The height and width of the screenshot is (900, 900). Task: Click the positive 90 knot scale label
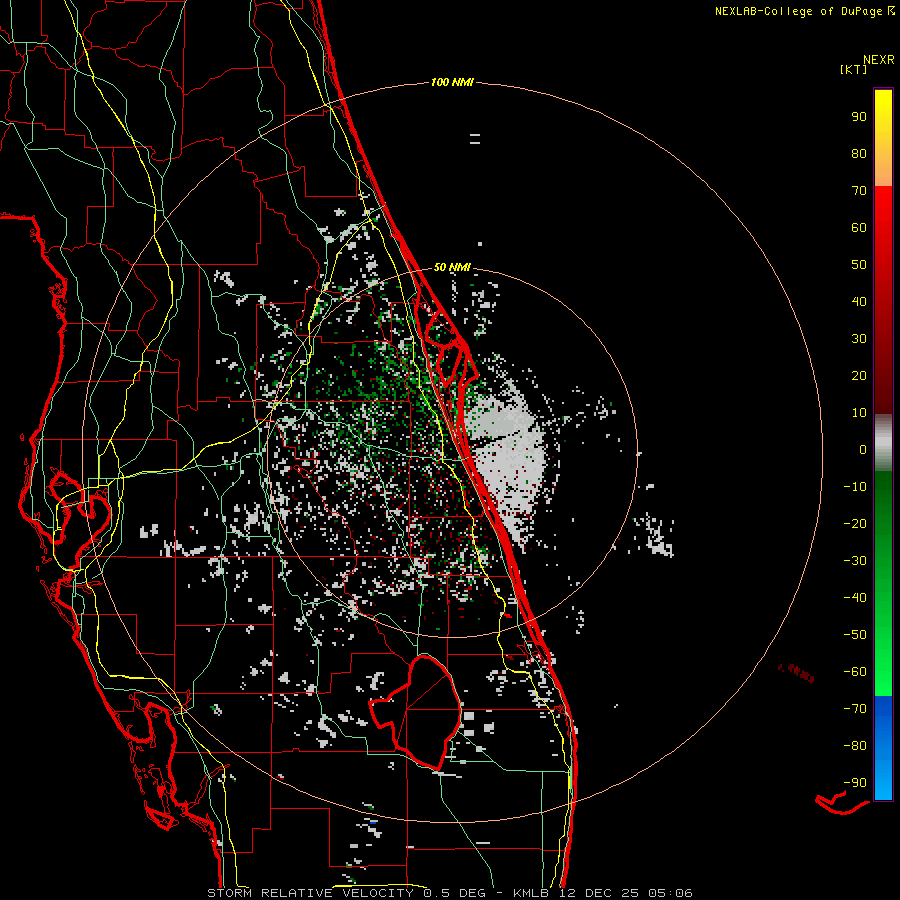click(859, 117)
